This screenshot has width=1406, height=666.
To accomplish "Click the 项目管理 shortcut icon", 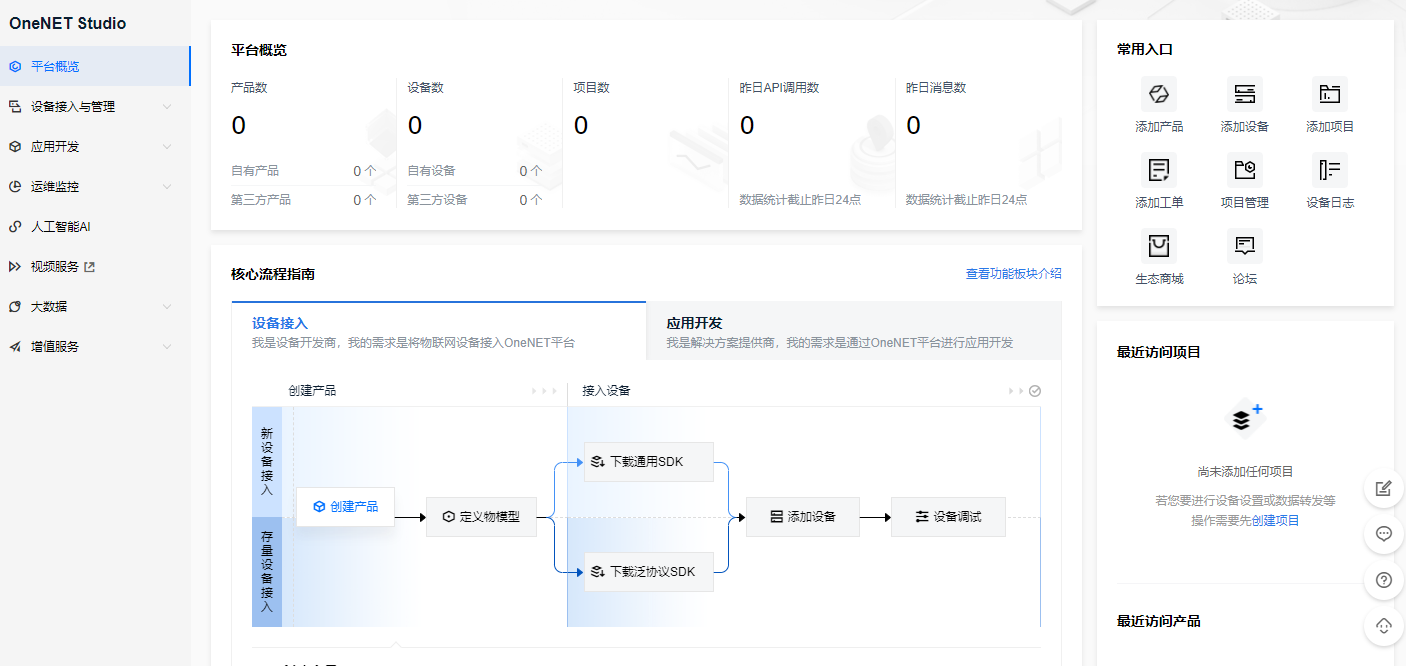I will click(x=1244, y=171).
